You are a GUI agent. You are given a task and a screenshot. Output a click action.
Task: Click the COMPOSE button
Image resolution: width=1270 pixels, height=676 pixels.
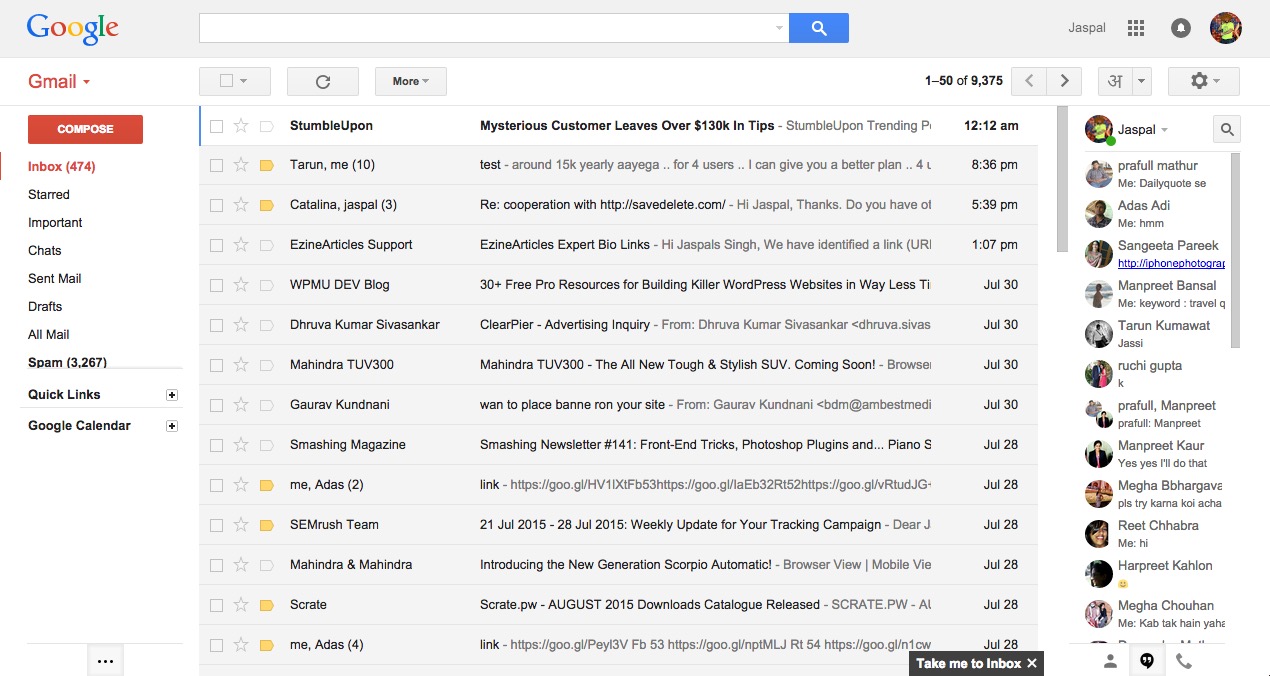point(85,129)
